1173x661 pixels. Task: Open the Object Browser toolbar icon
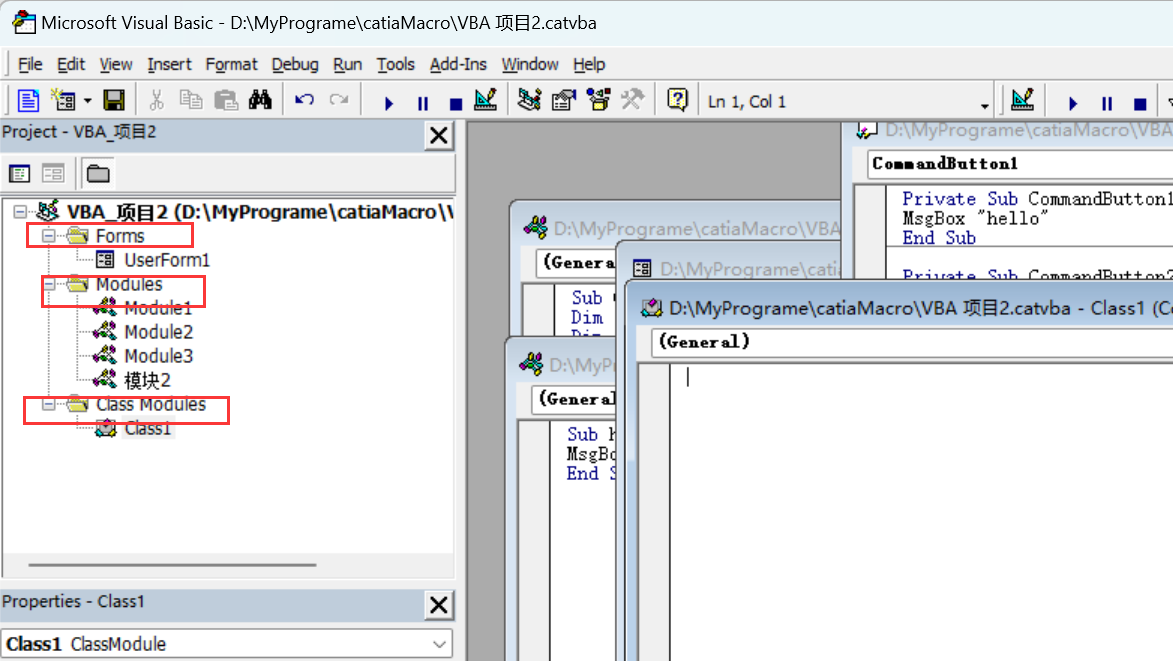point(598,100)
